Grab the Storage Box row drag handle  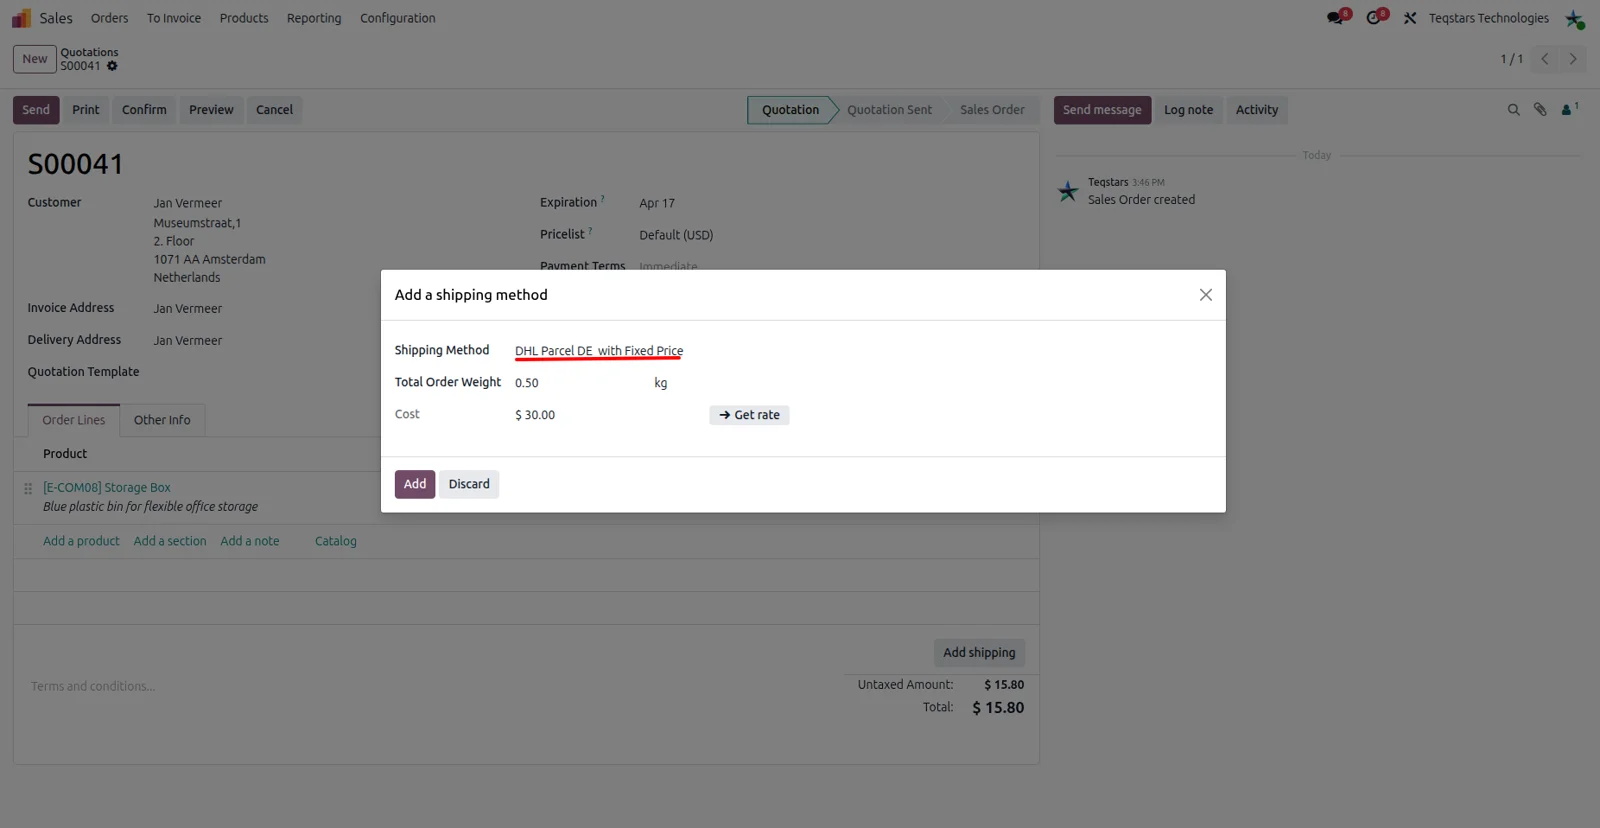28,488
